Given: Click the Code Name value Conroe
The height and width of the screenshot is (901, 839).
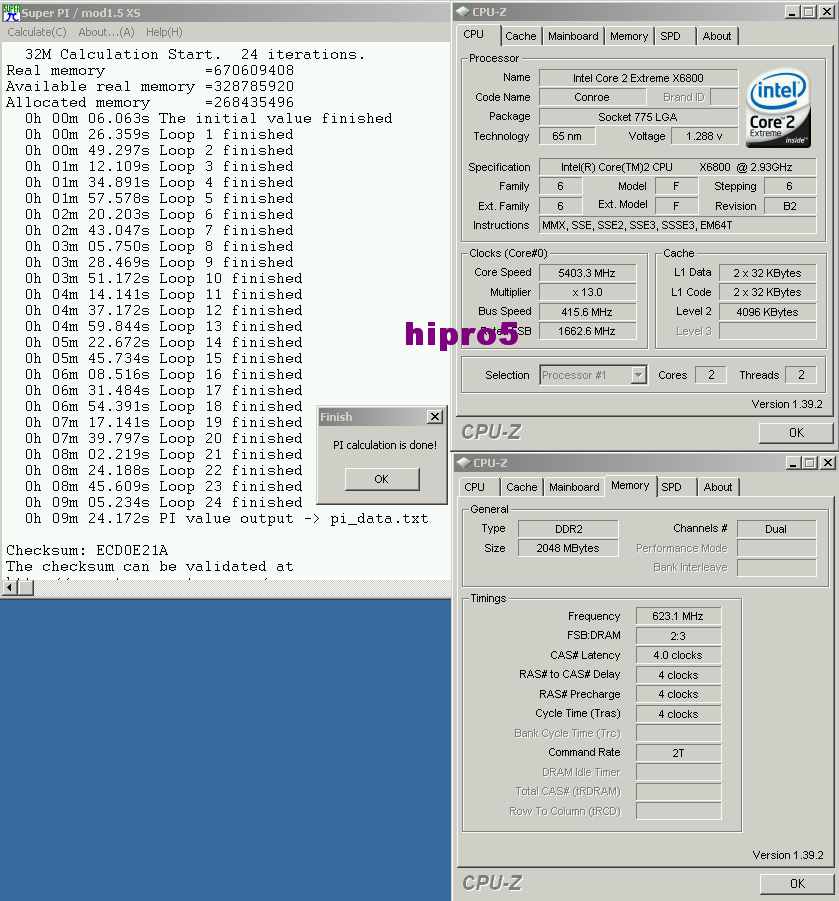Looking at the screenshot, I should (591, 97).
